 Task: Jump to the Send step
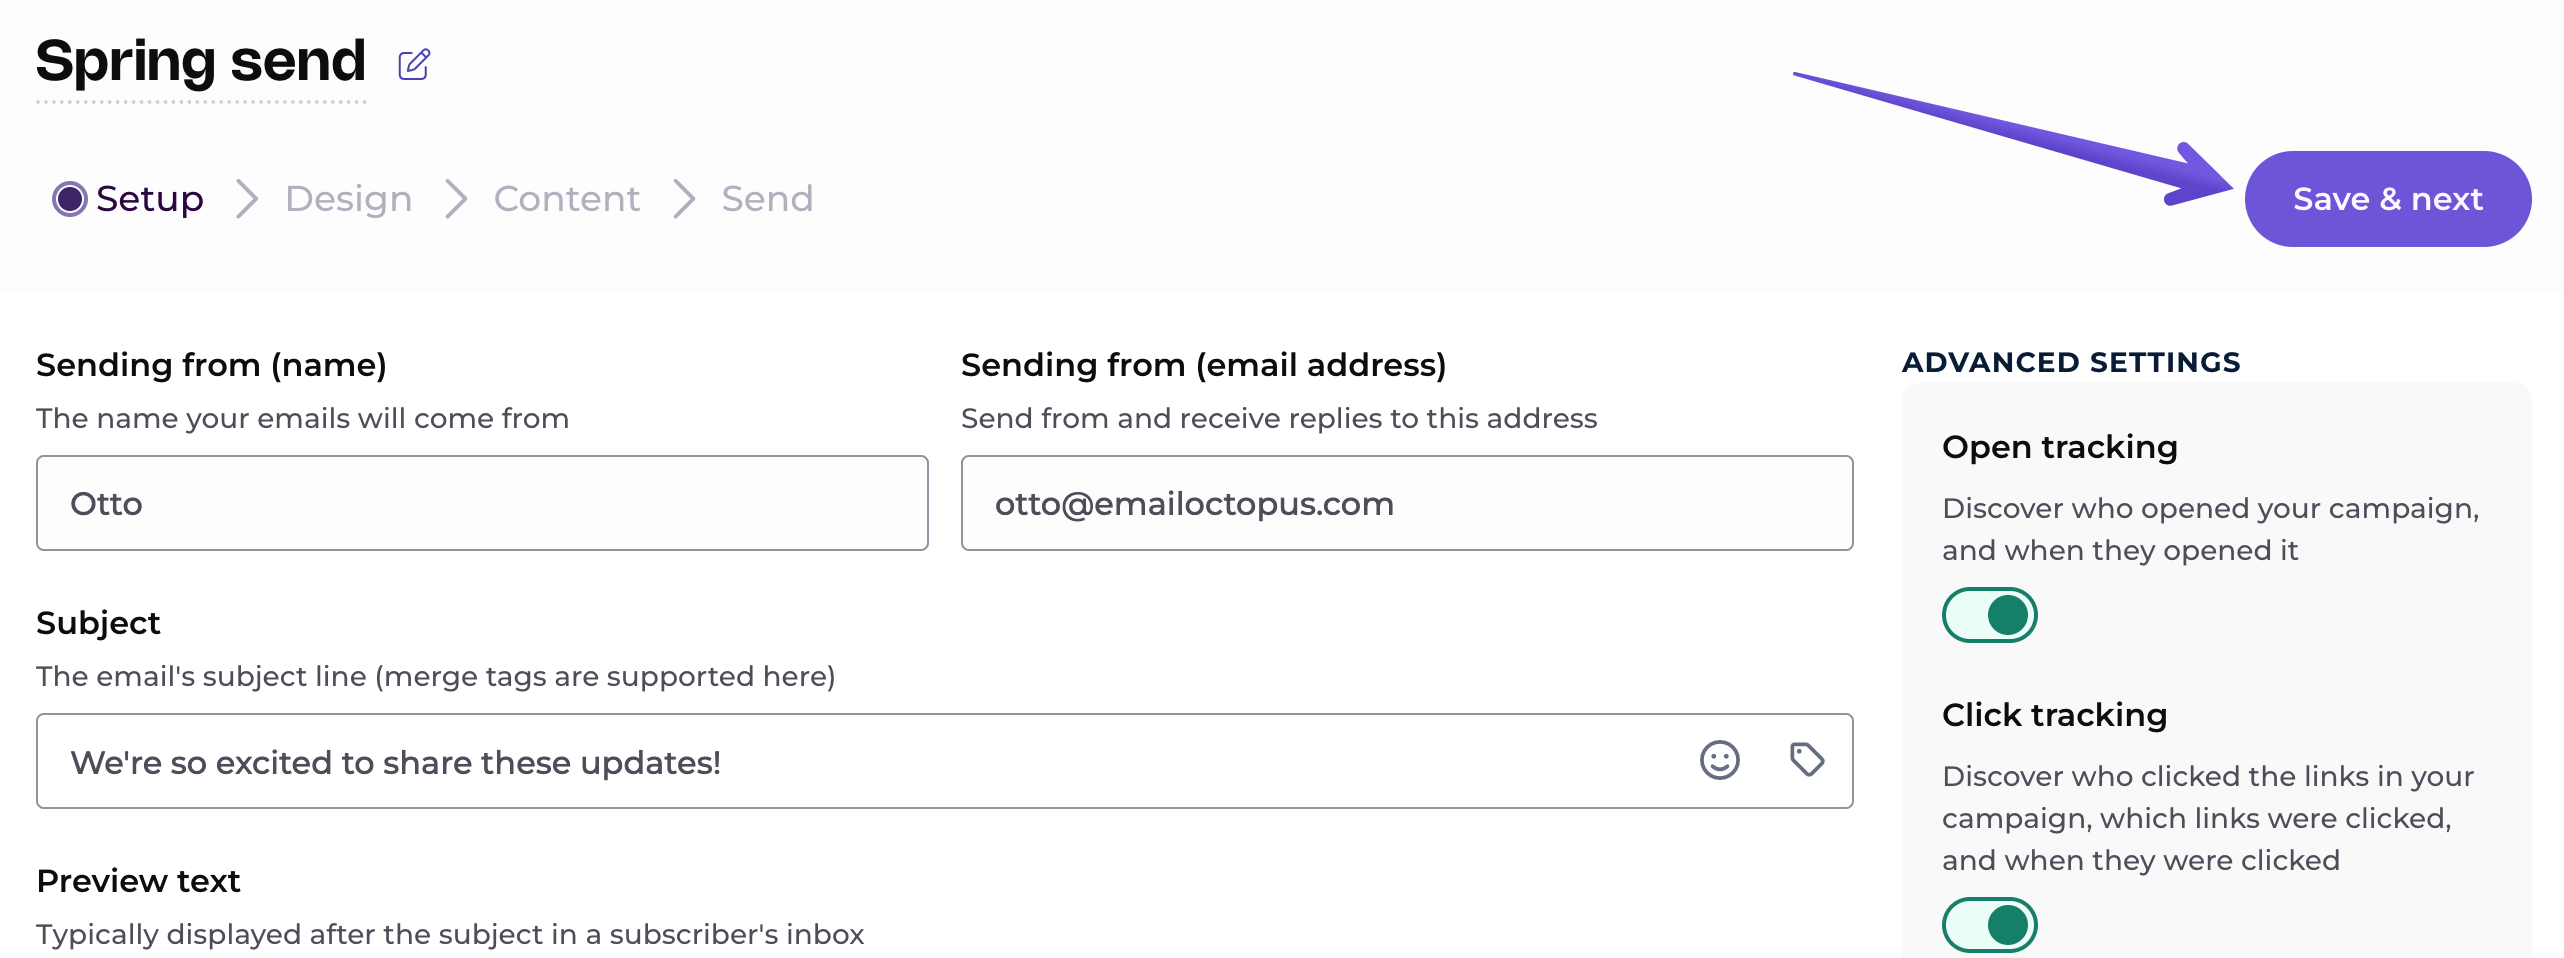pos(767,199)
